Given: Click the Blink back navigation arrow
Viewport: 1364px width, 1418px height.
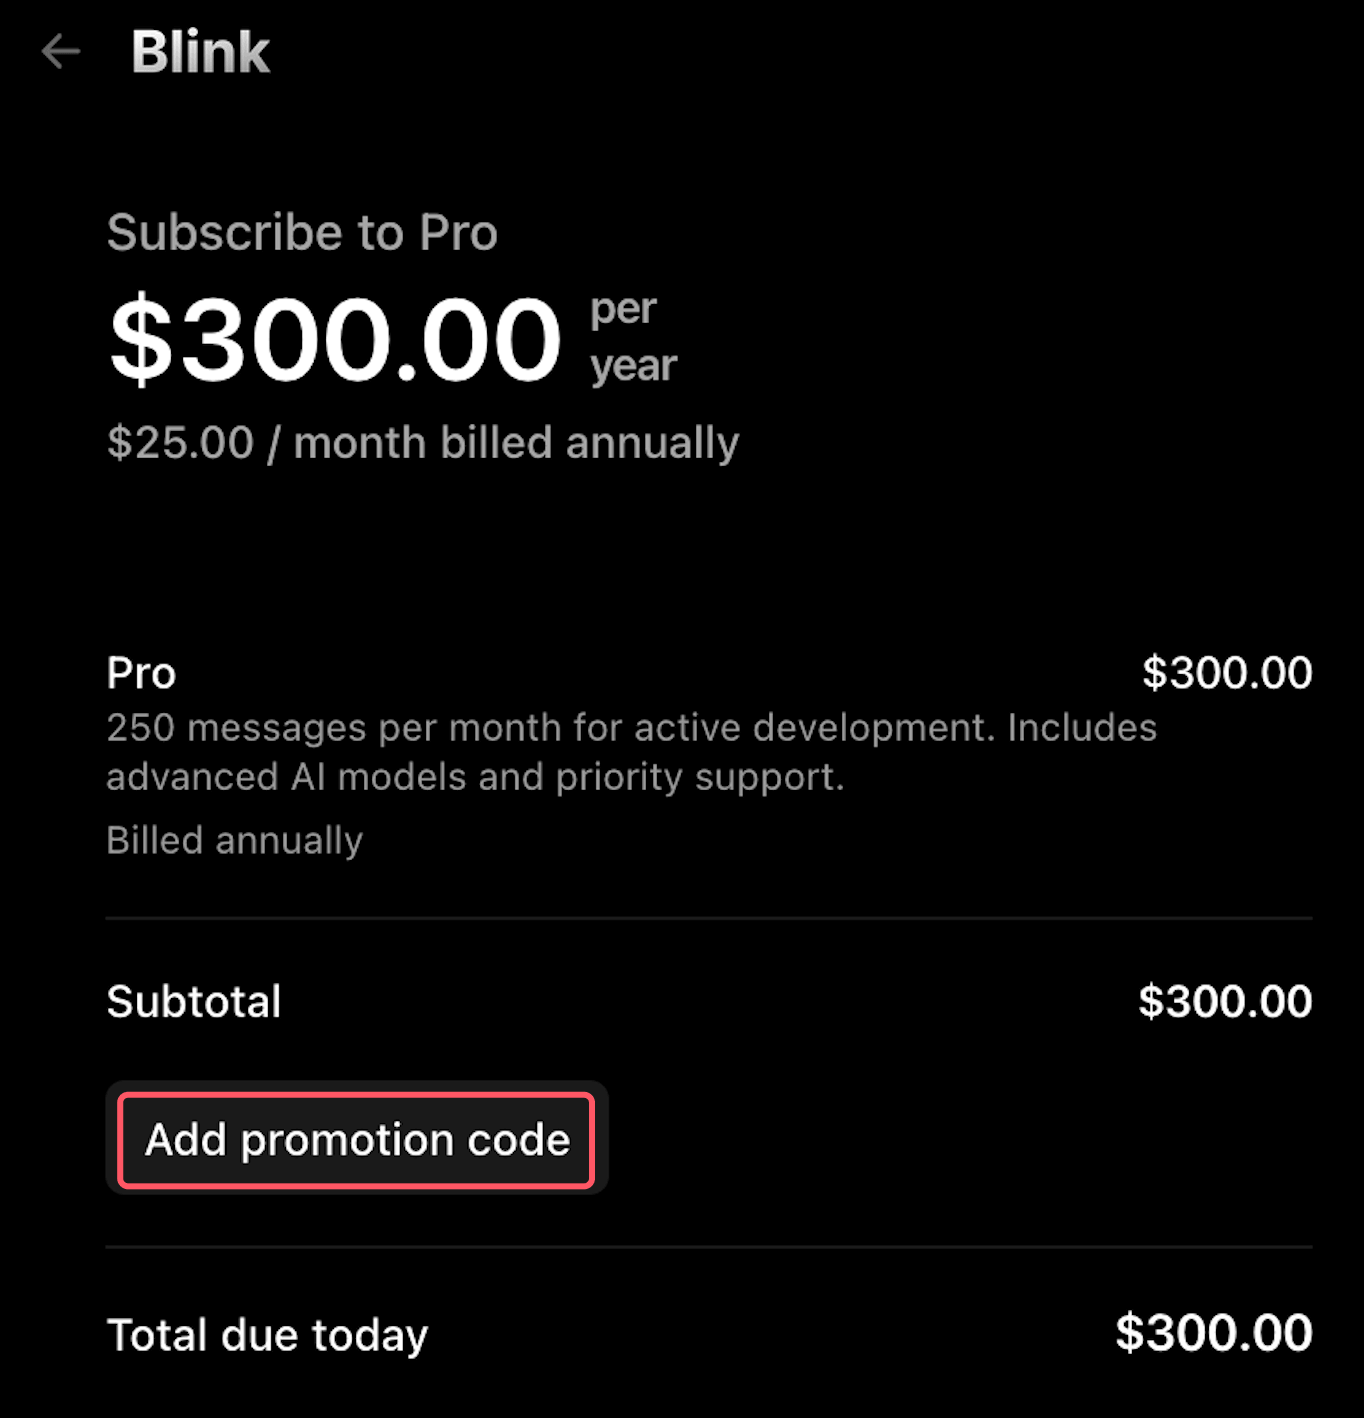Looking at the screenshot, I should [60, 52].
